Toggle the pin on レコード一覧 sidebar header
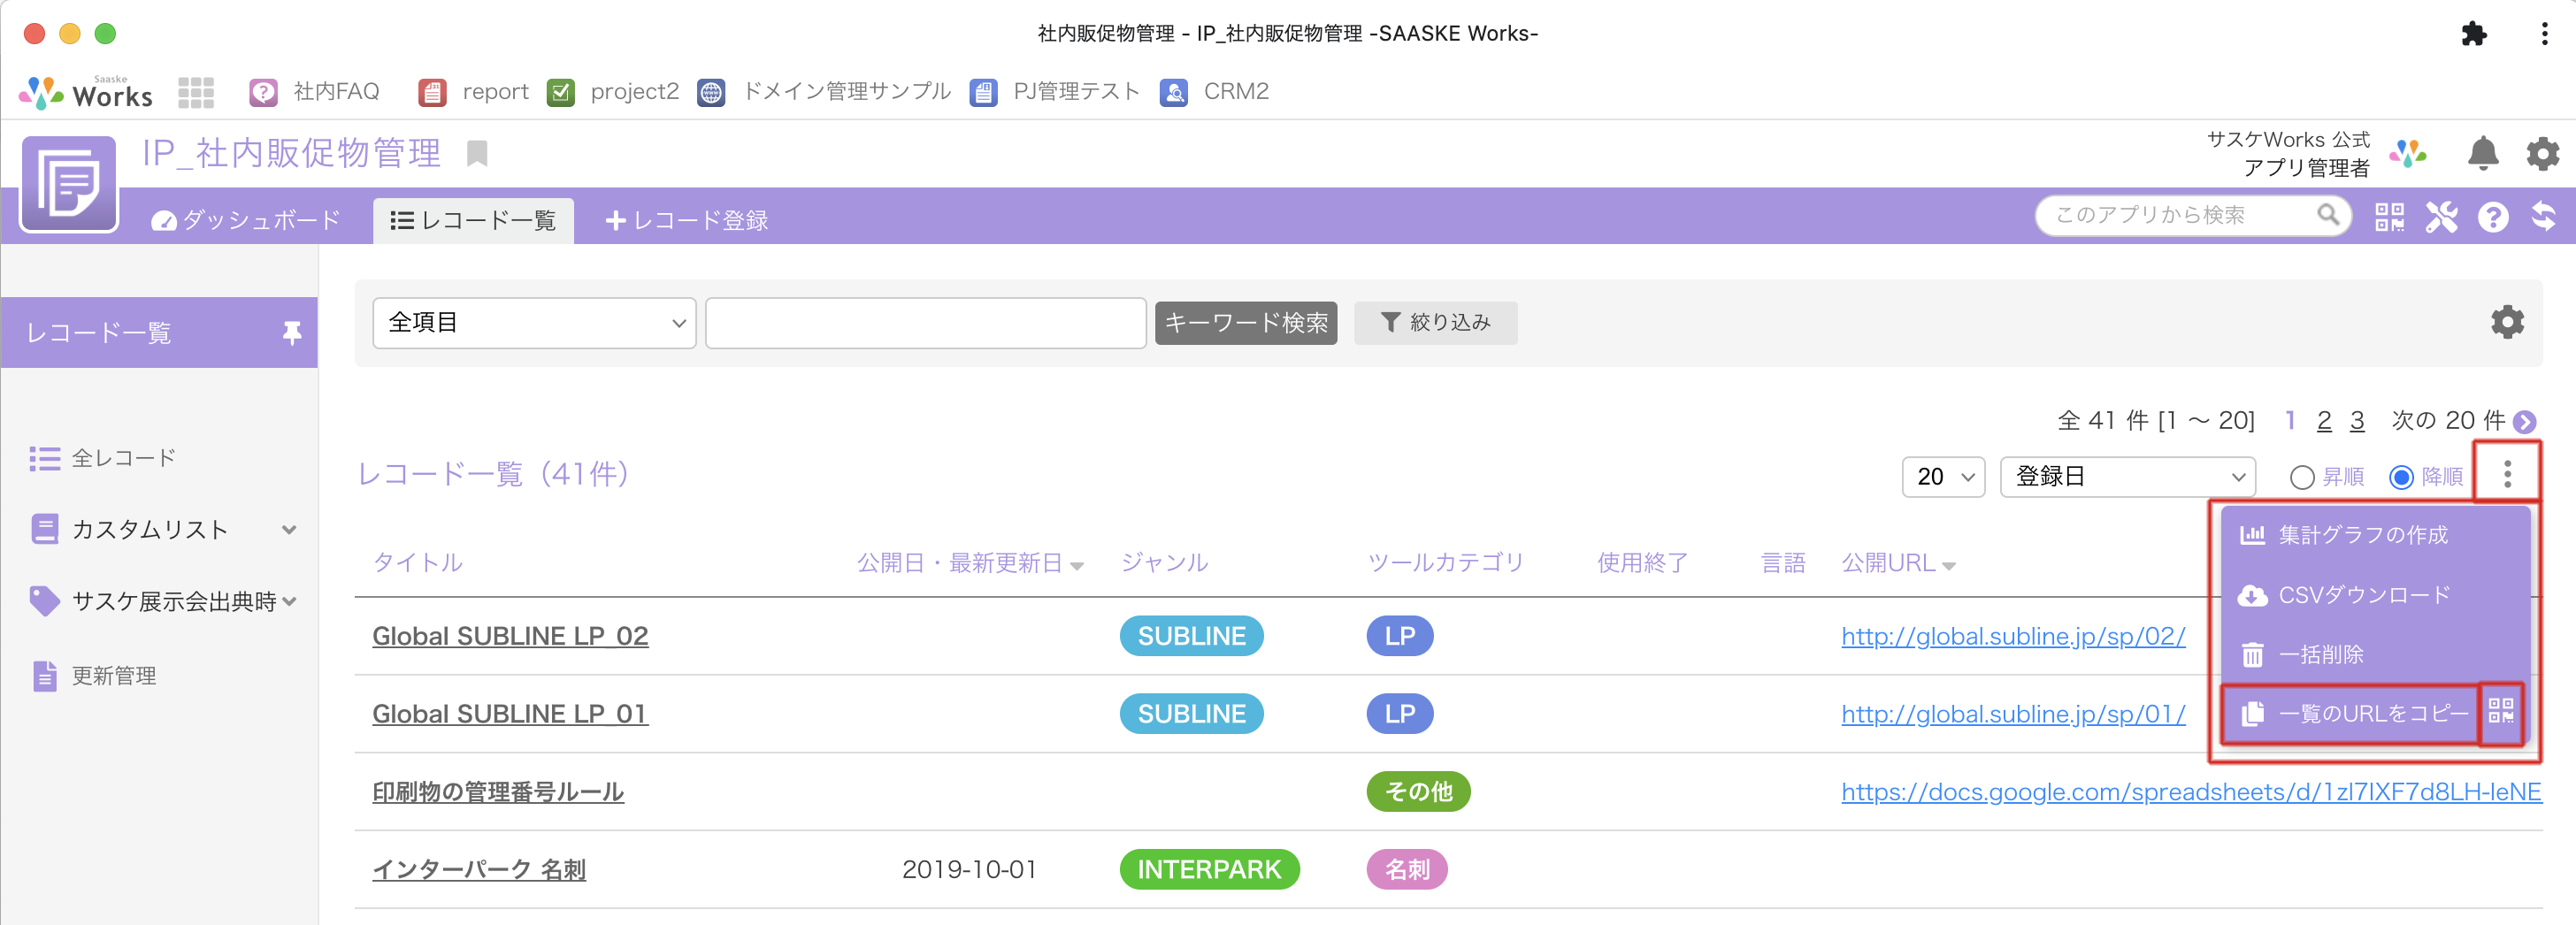The image size is (2576, 925). (291, 333)
